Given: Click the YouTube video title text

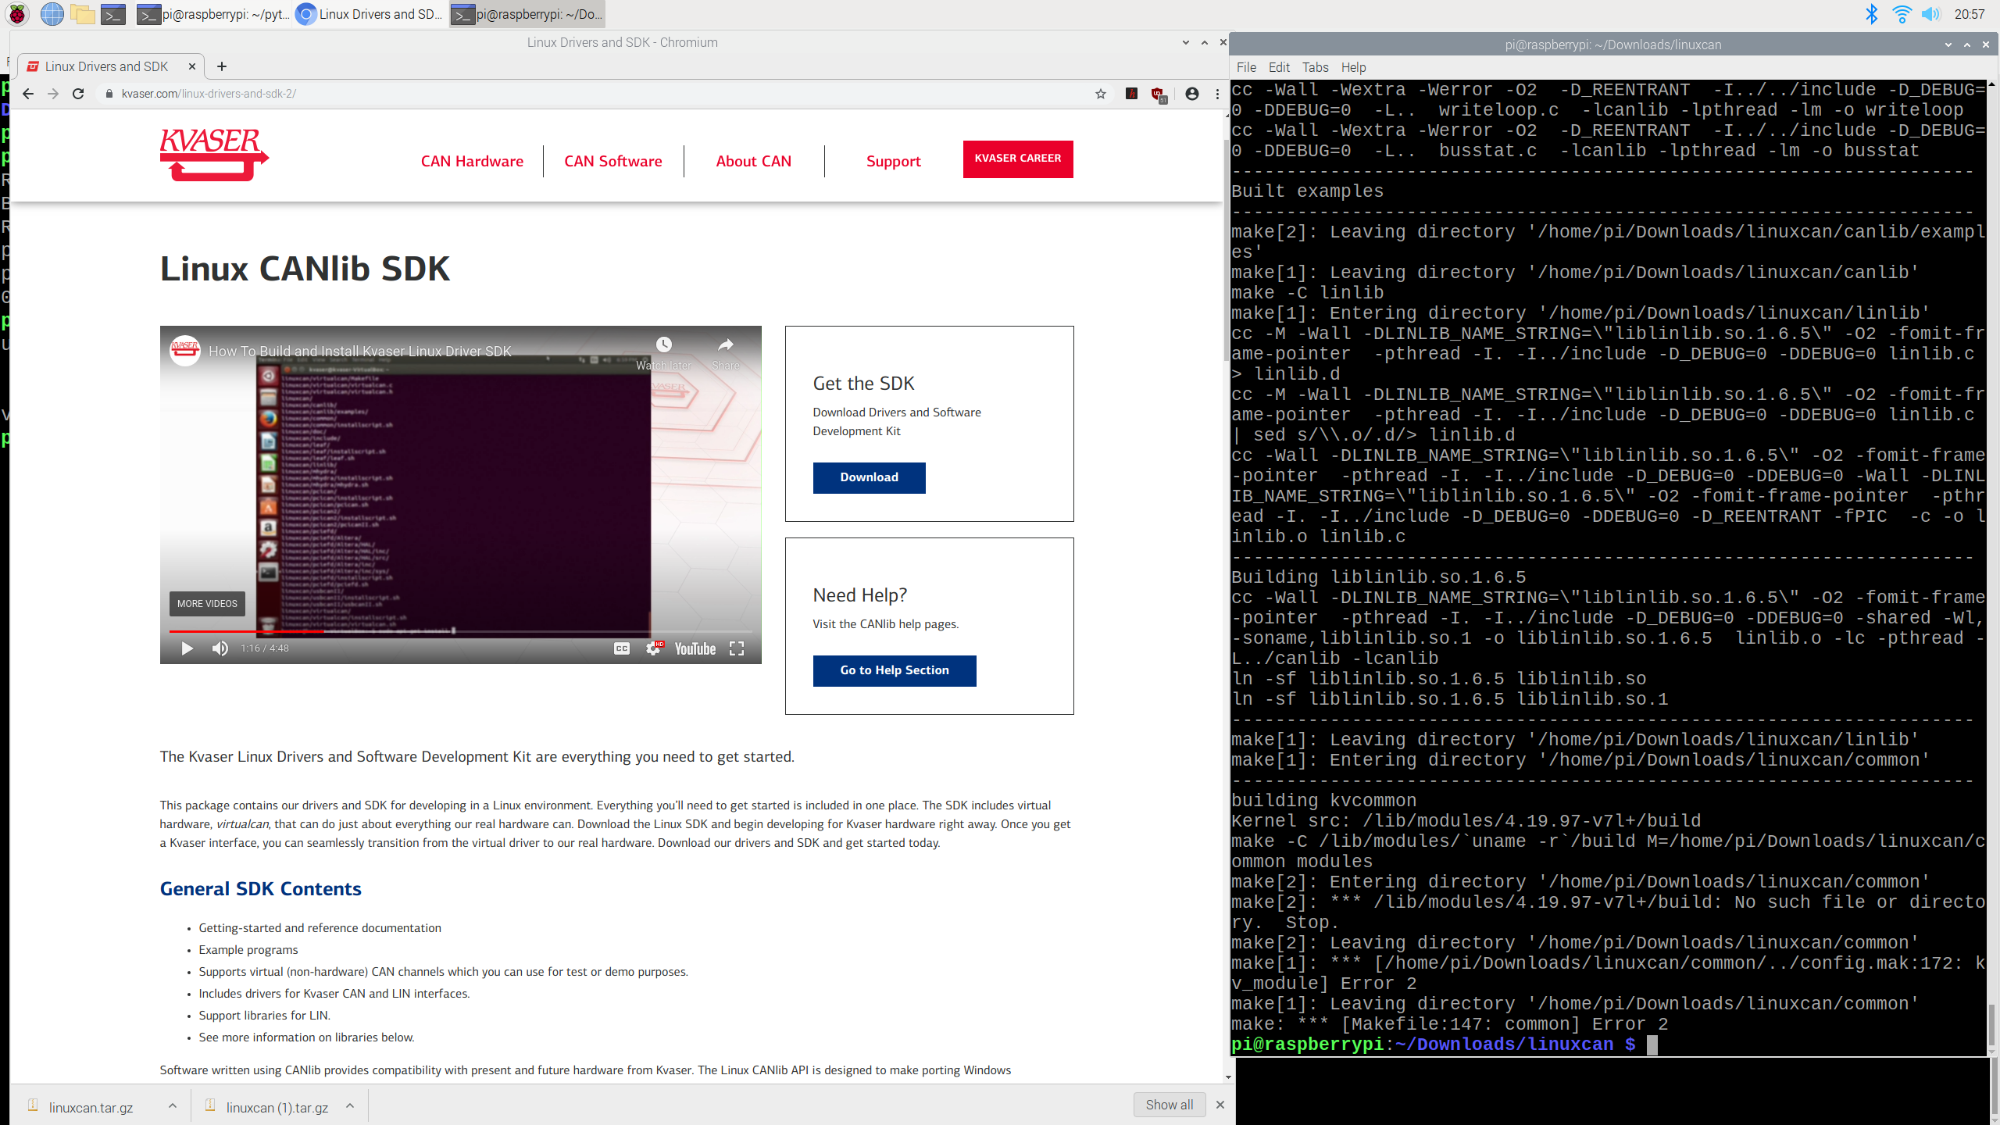Looking at the screenshot, I should click(x=360, y=351).
